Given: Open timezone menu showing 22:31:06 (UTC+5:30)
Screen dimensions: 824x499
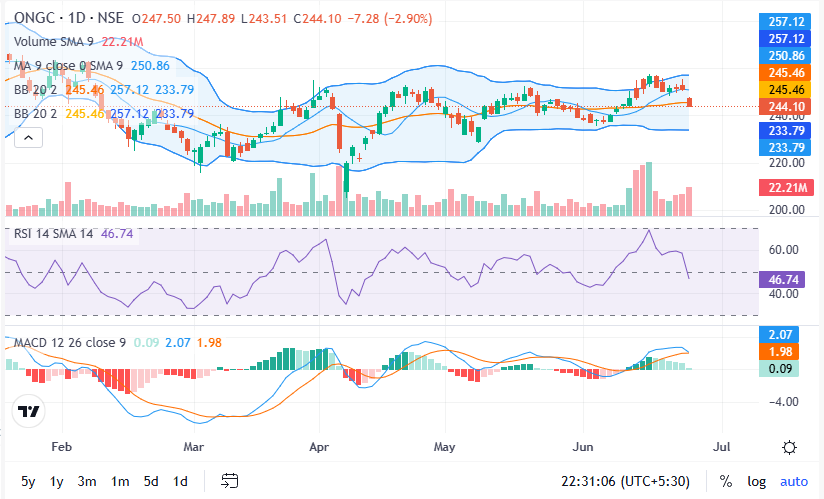Looking at the screenshot, I should pyautogui.click(x=625, y=481).
